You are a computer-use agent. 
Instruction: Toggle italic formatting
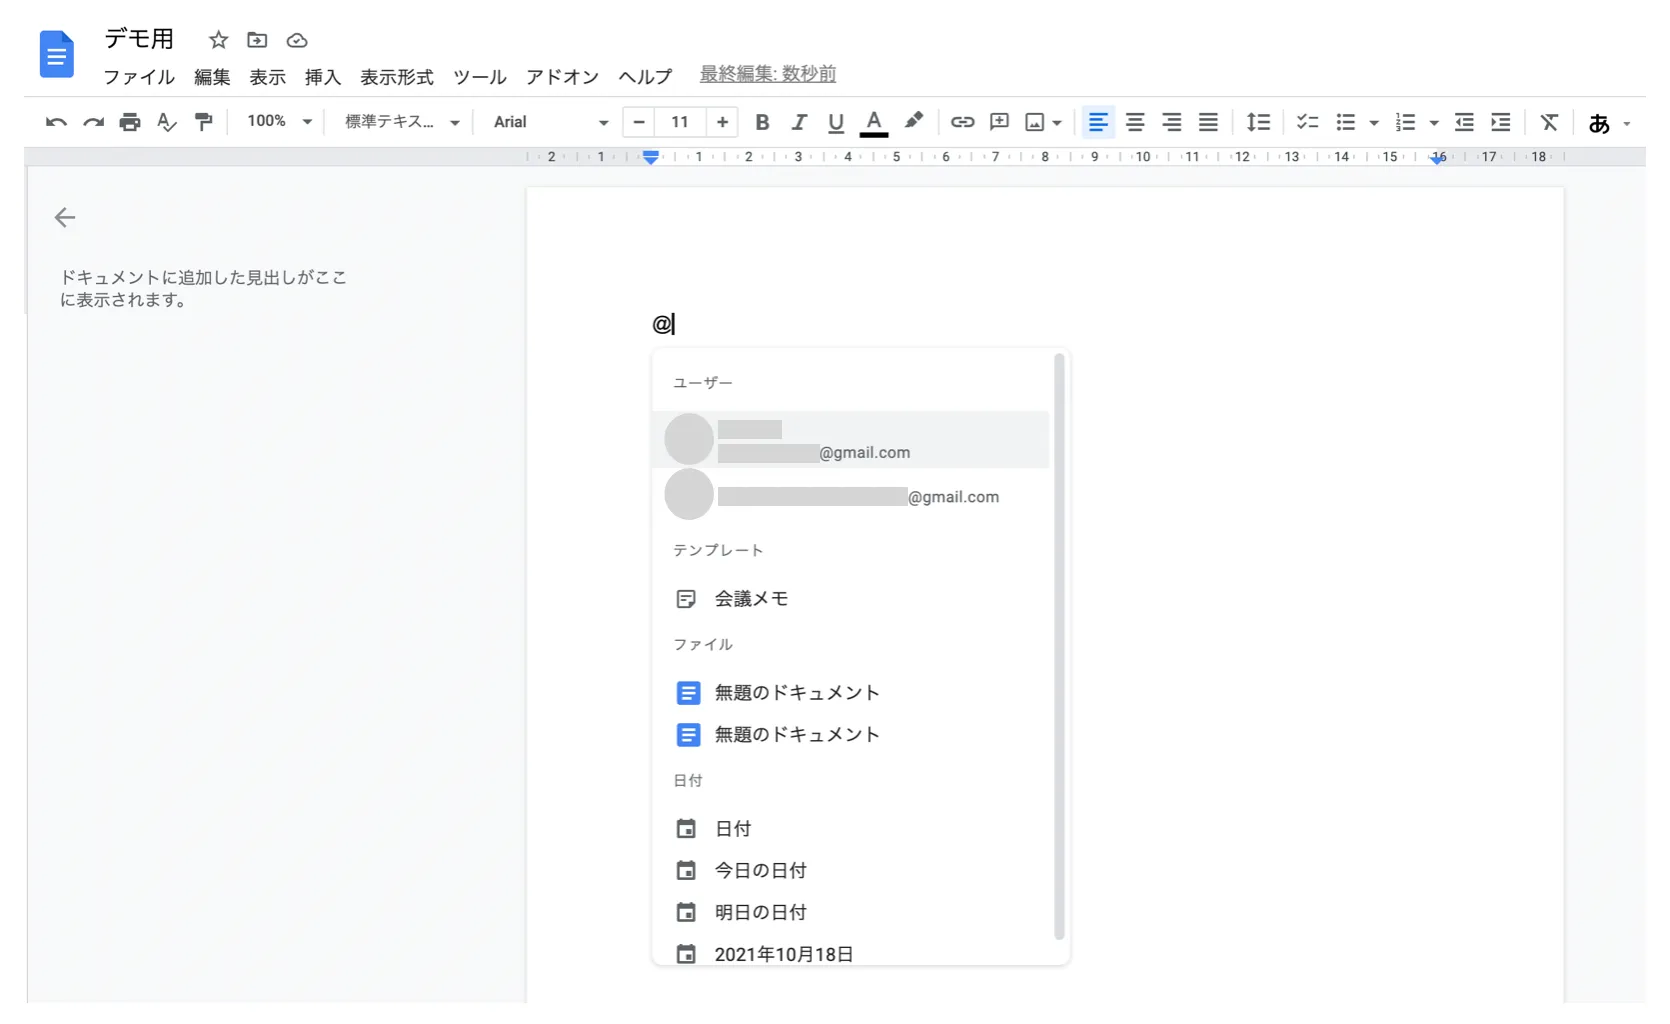click(x=799, y=122)
